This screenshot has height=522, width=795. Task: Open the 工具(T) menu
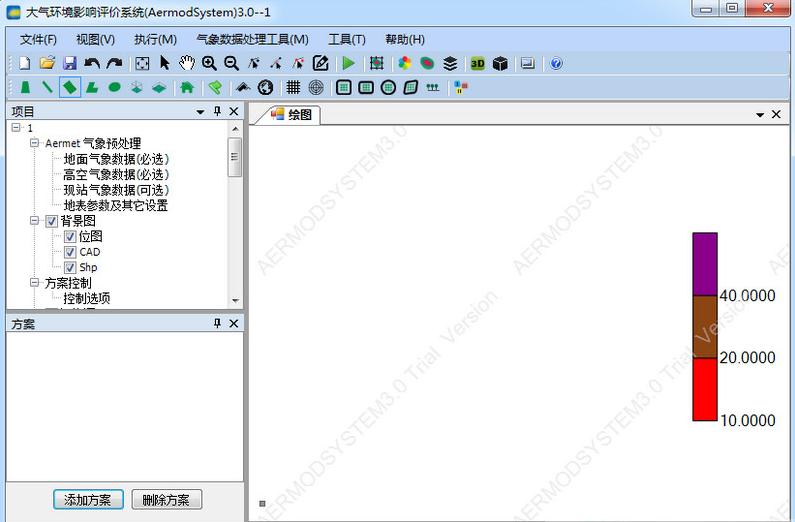347,40
